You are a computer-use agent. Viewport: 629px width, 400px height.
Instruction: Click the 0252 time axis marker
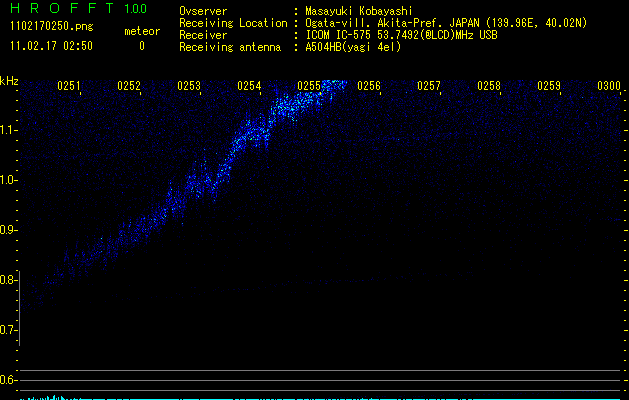pyautogui.click(x=129, y=86)
